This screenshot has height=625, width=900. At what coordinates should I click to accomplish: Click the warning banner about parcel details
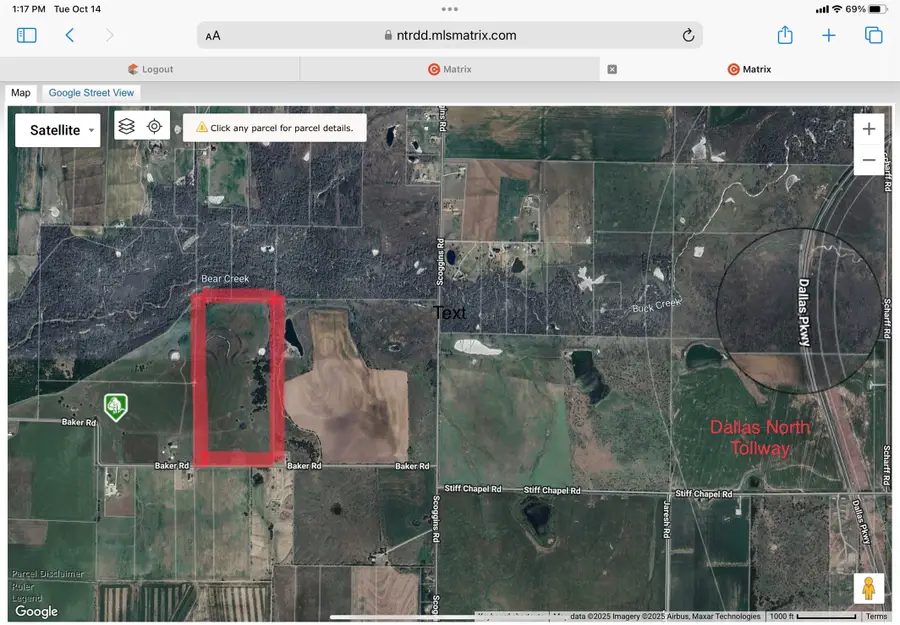(x=273, y=127)
